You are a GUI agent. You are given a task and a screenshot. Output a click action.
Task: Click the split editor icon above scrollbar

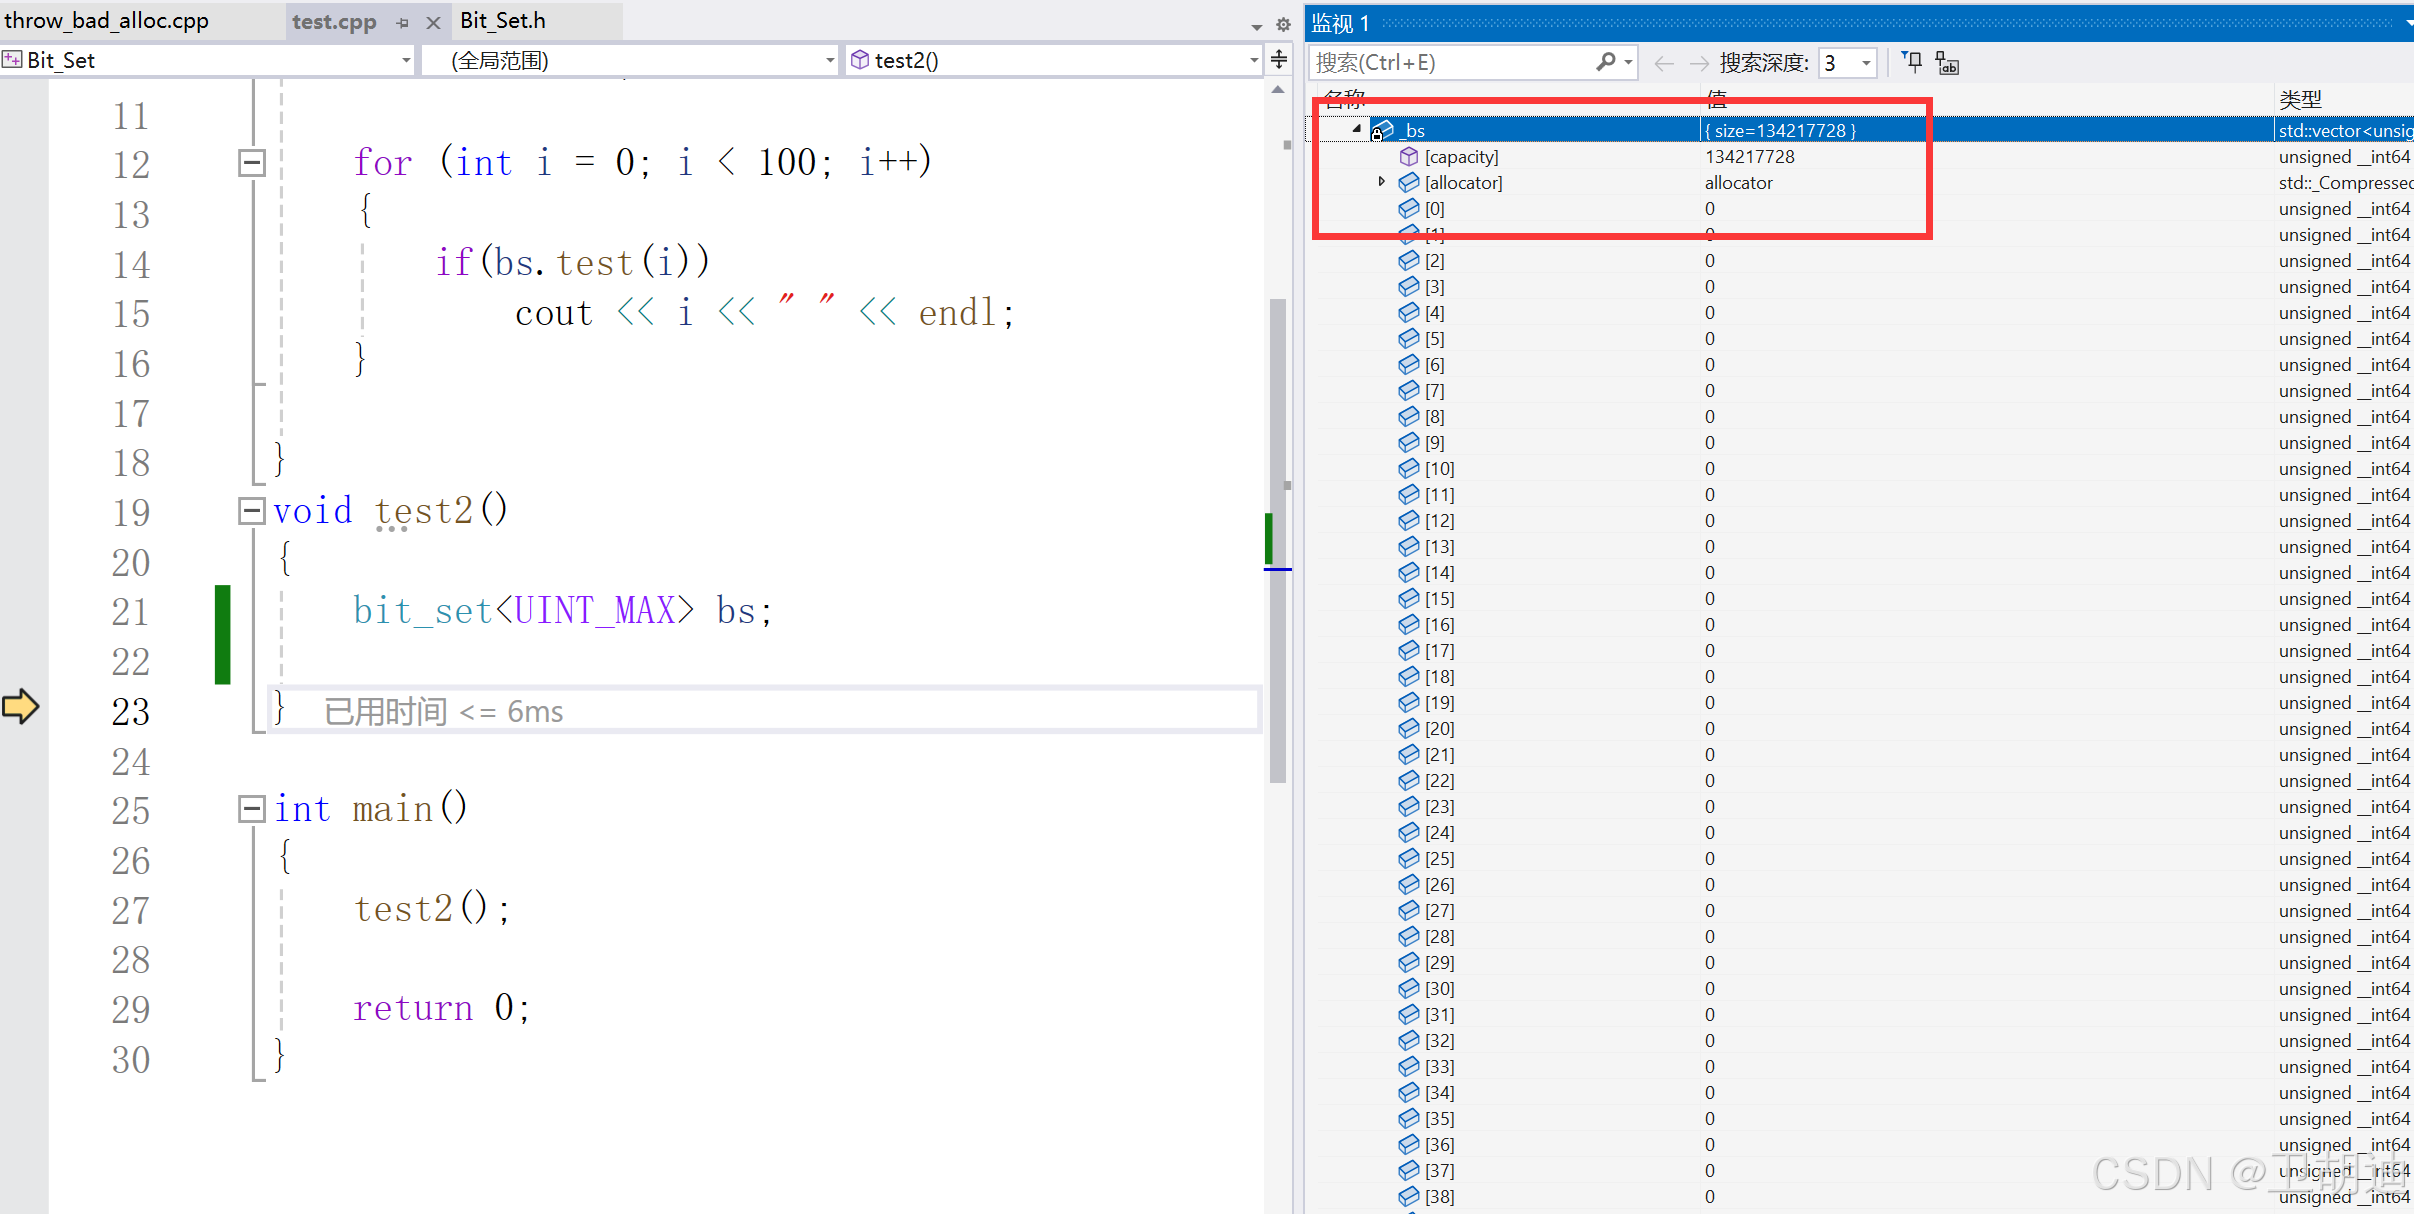click(x=1279, y=59)
